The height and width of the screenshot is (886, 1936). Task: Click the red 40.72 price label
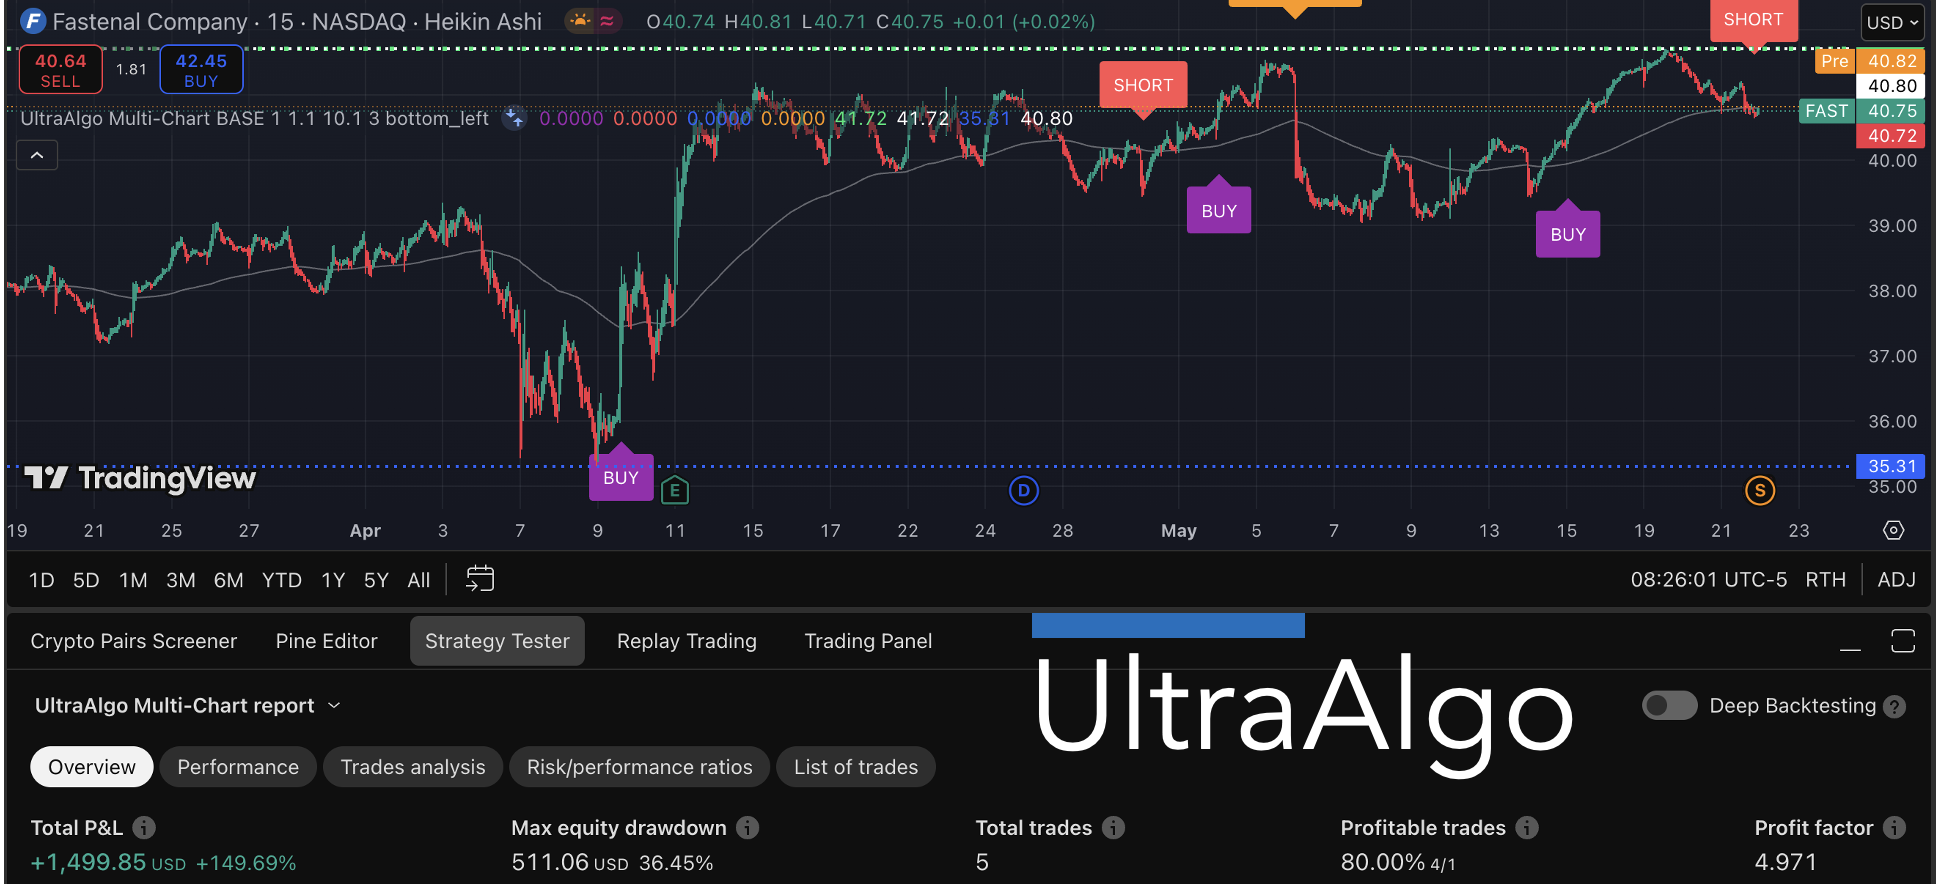point(1890,136)
